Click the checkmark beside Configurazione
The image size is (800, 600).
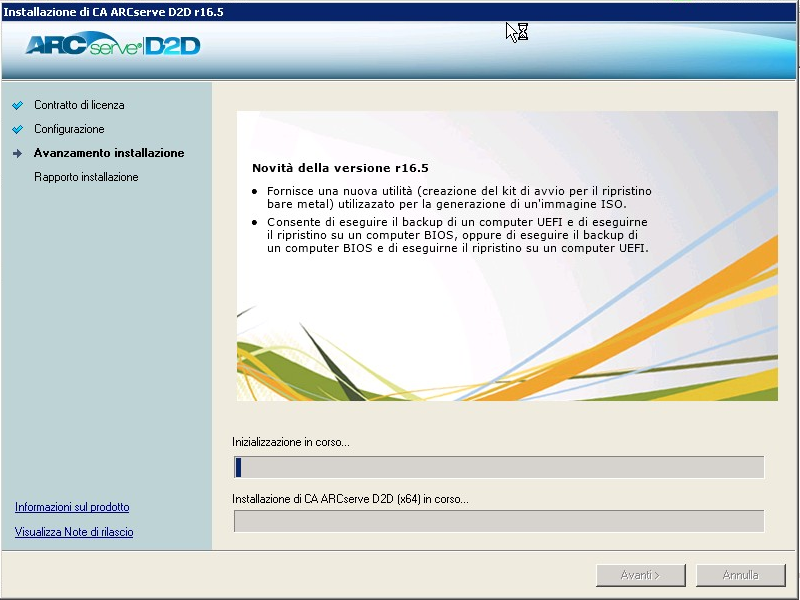pos(17,129)
